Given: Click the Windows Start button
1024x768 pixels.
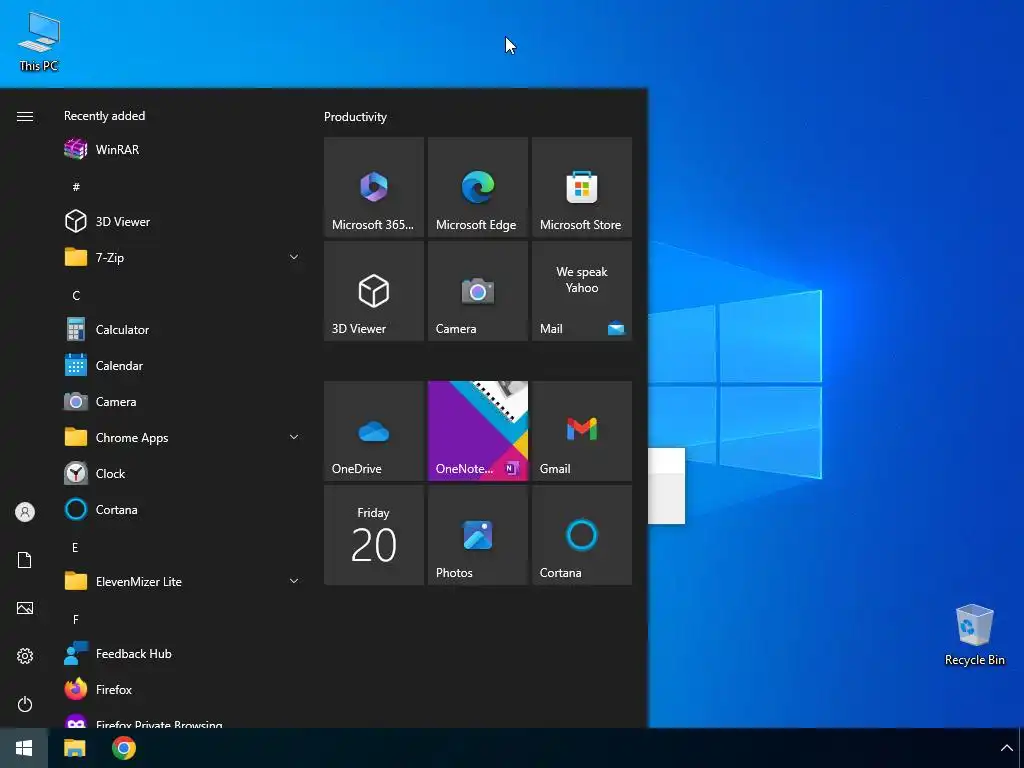Looking at the screenshot, I should pos(24,748).
